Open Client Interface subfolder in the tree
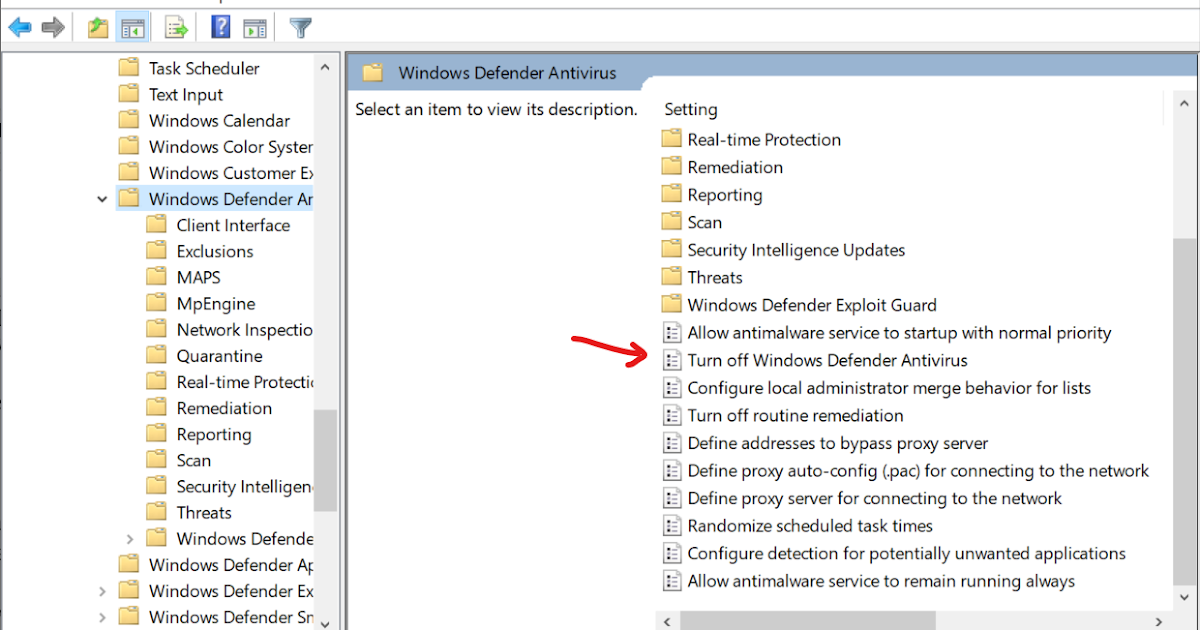This screenshot has height=630, width=1200. 232,225
